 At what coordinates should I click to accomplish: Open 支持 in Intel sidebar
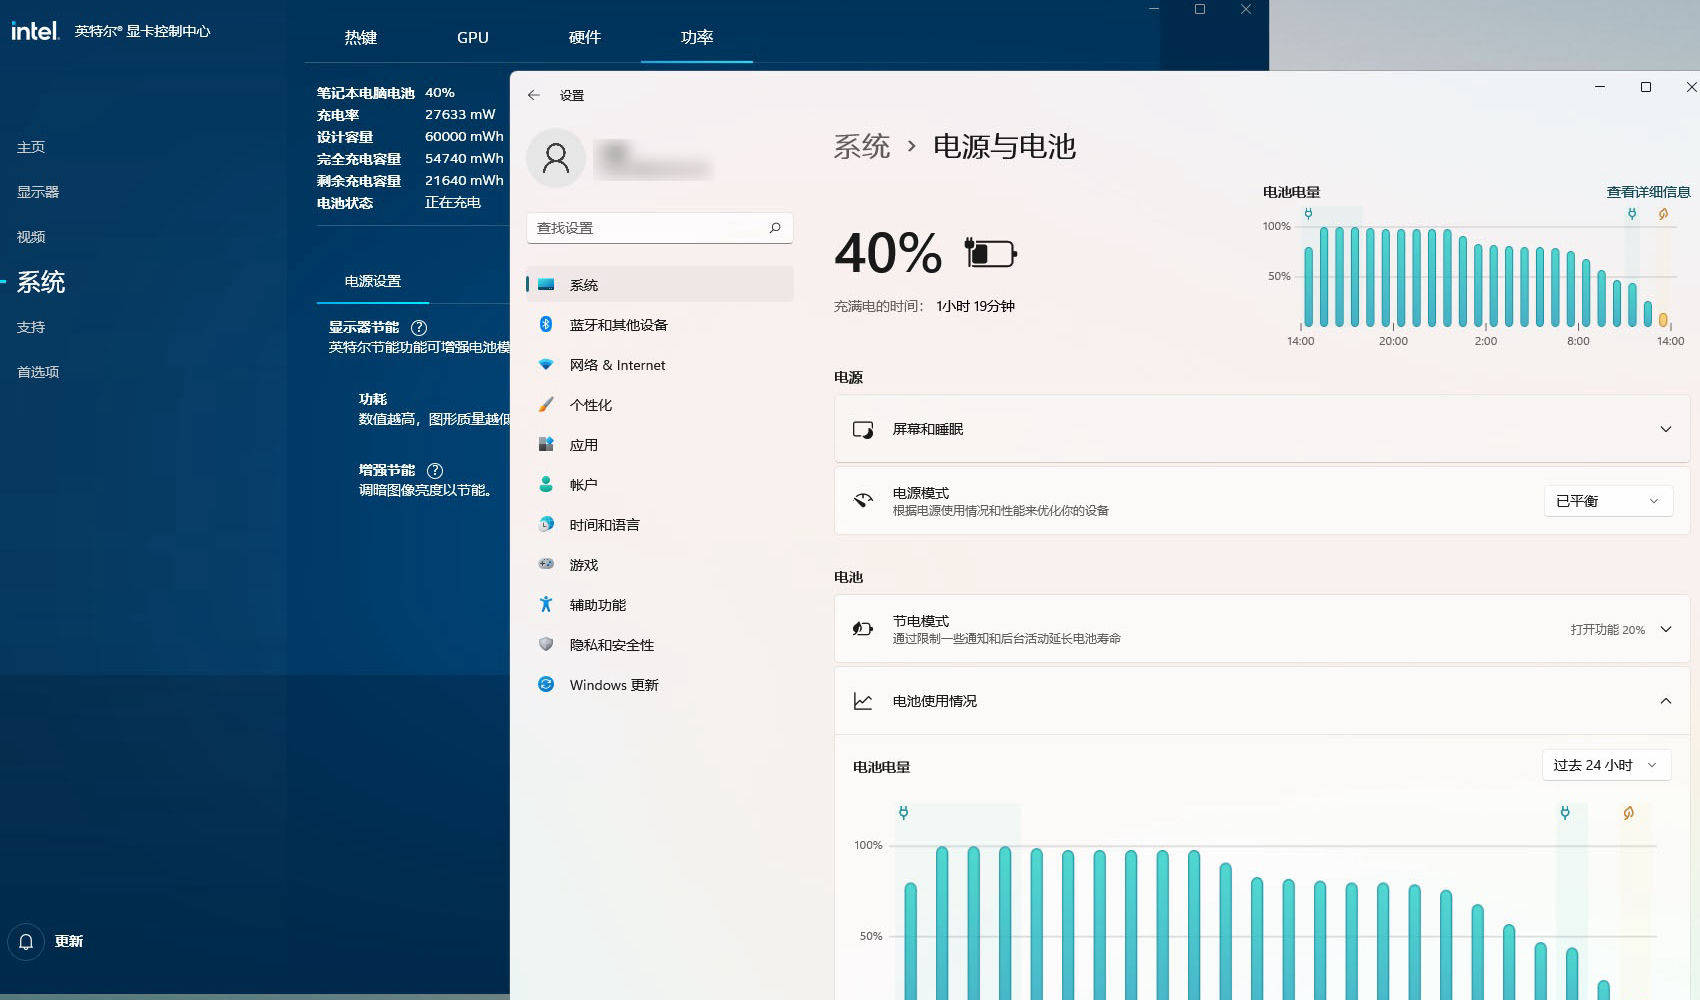31,327
